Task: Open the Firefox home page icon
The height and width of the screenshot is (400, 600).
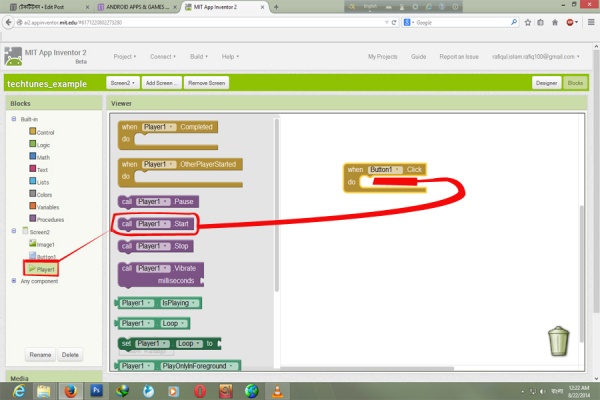Action: tap(555, 23)
